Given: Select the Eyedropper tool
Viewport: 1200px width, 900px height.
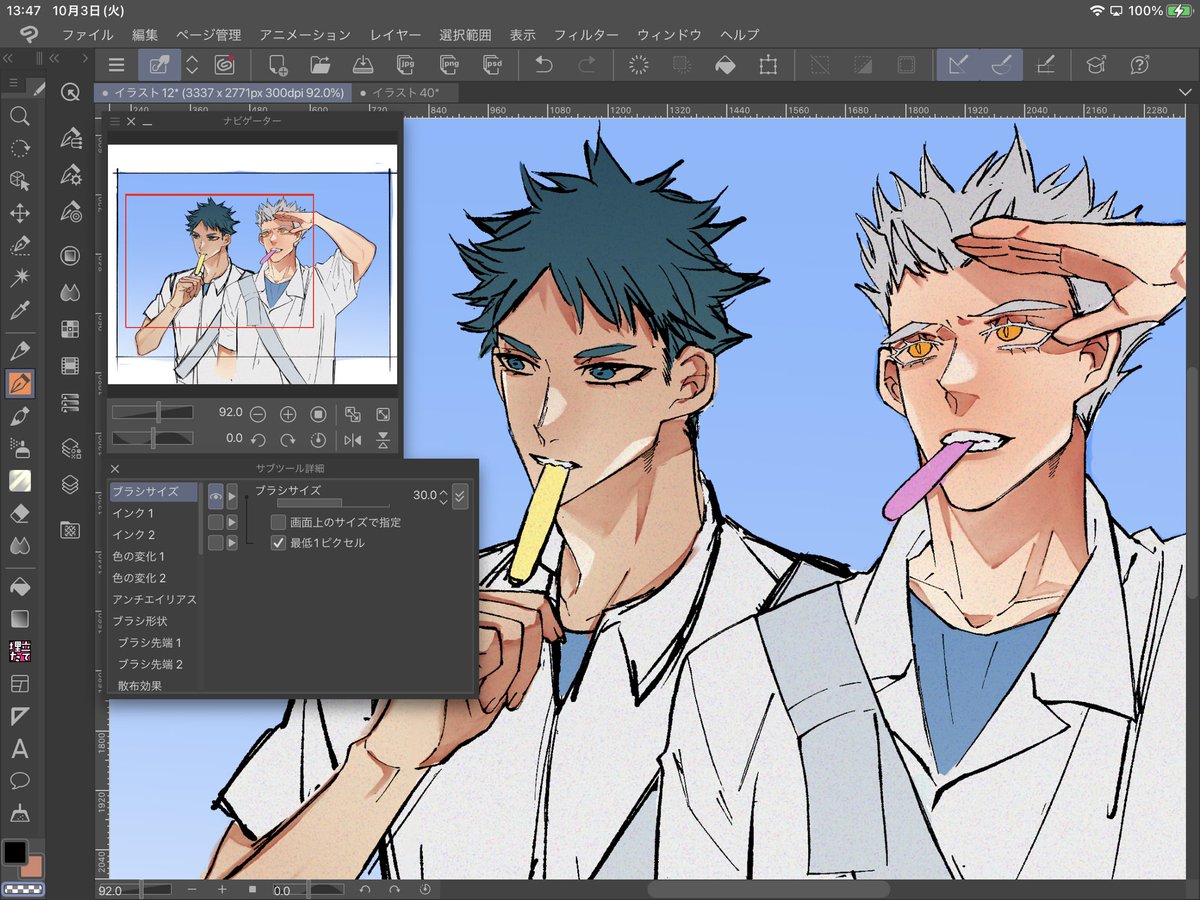Looking at the screenshot, I should click(19, 309).
